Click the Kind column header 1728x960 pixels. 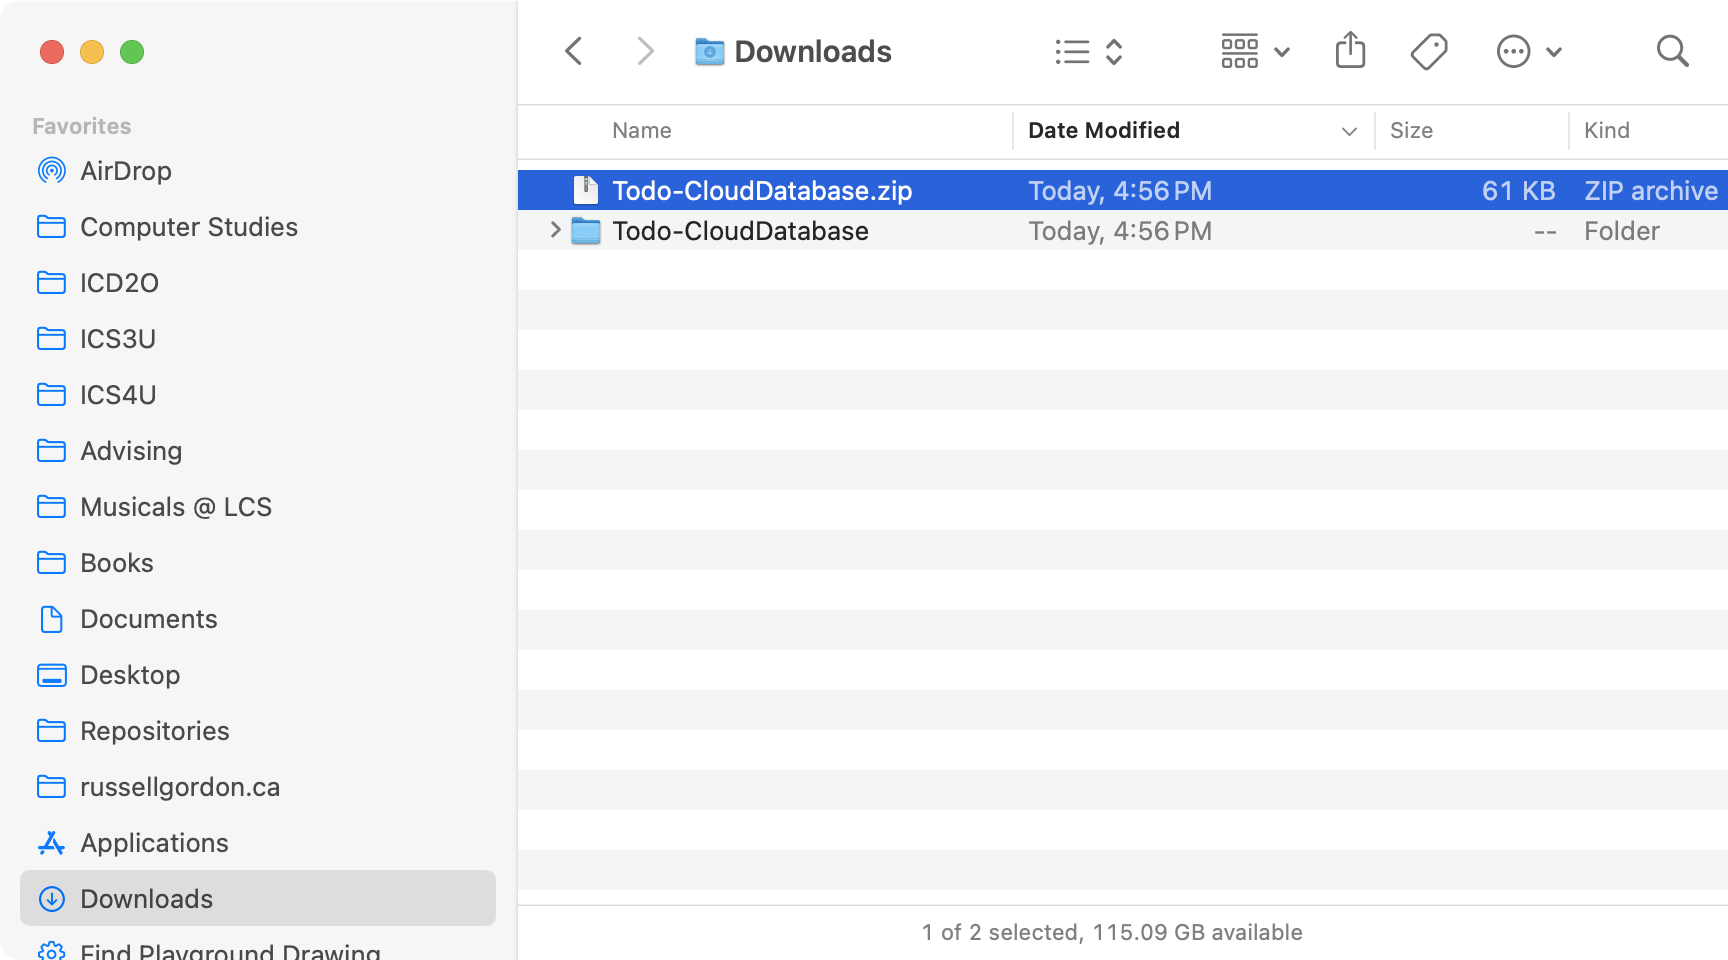point(1607,130)
